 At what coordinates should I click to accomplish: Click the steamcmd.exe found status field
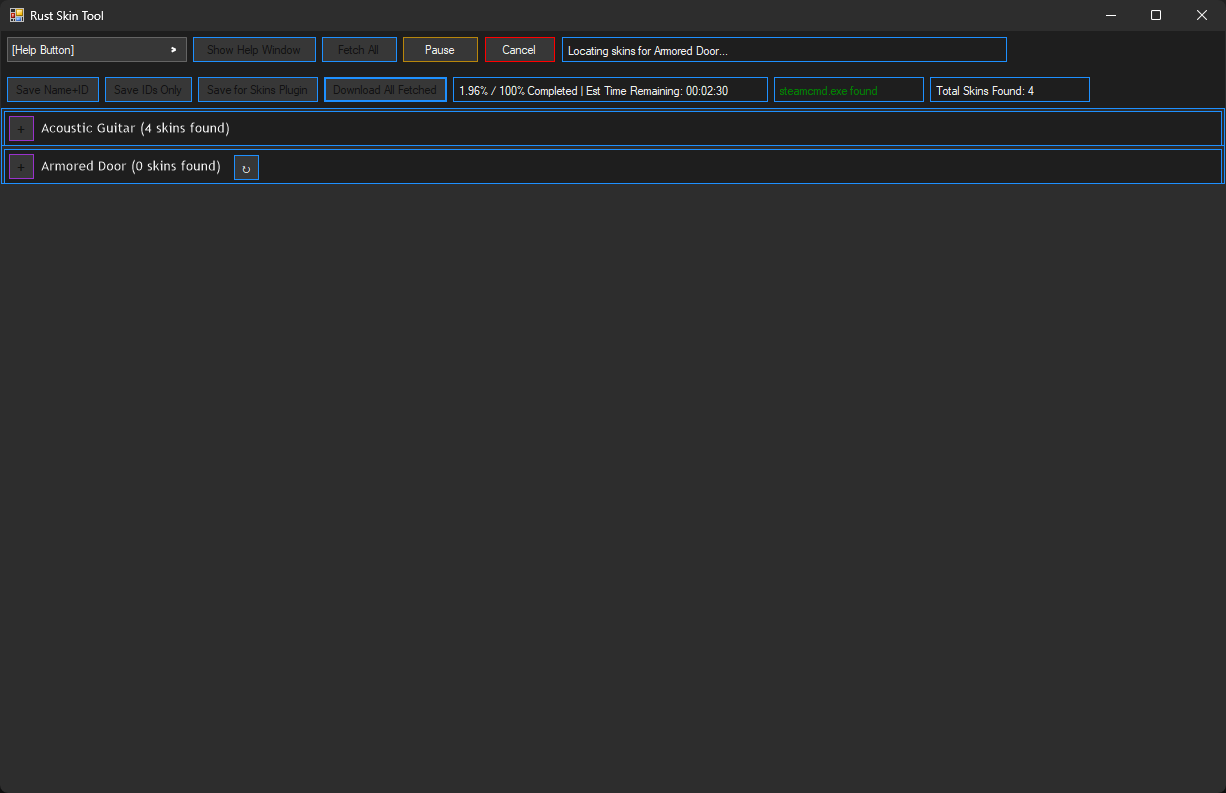(x=848, y=89)
